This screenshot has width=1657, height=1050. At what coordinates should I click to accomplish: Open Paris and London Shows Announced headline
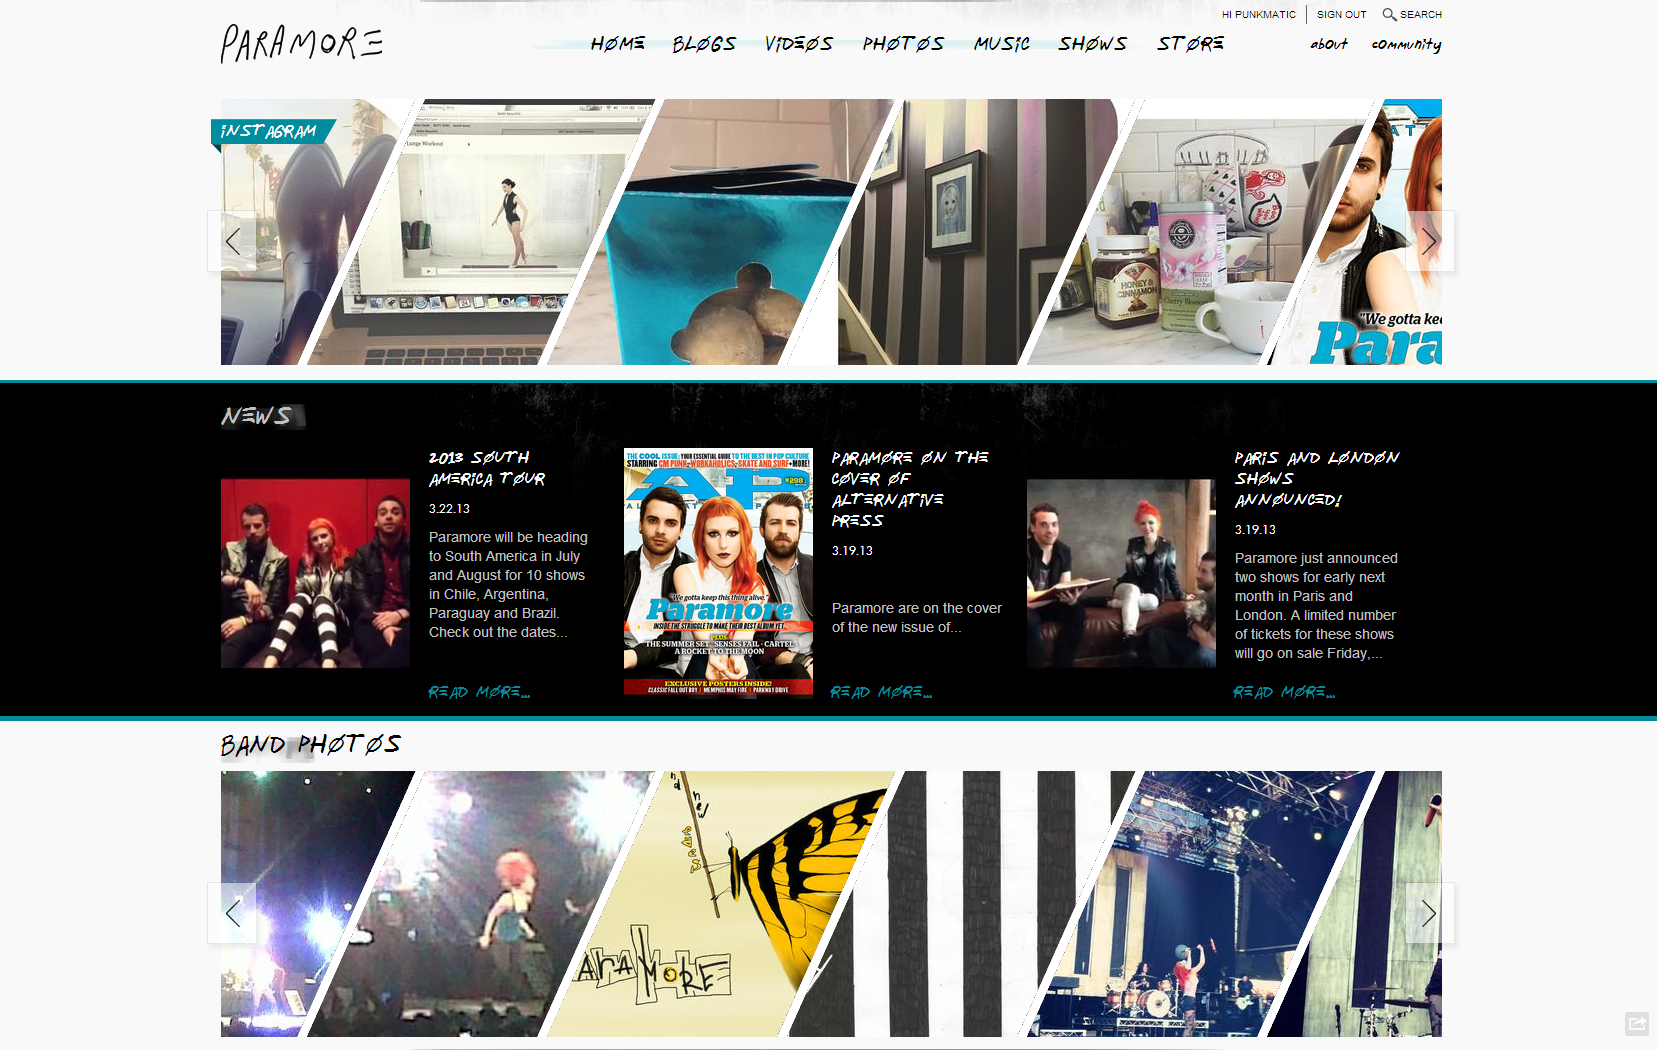(x=1316, y=478)
